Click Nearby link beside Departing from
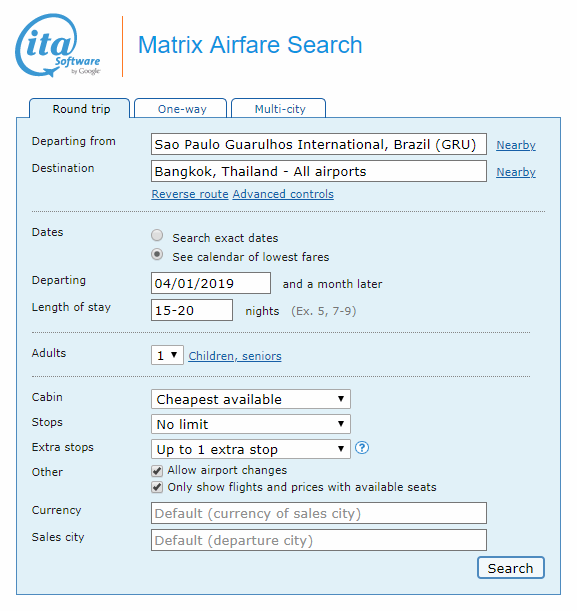The image size is (577, 611). 516,145
